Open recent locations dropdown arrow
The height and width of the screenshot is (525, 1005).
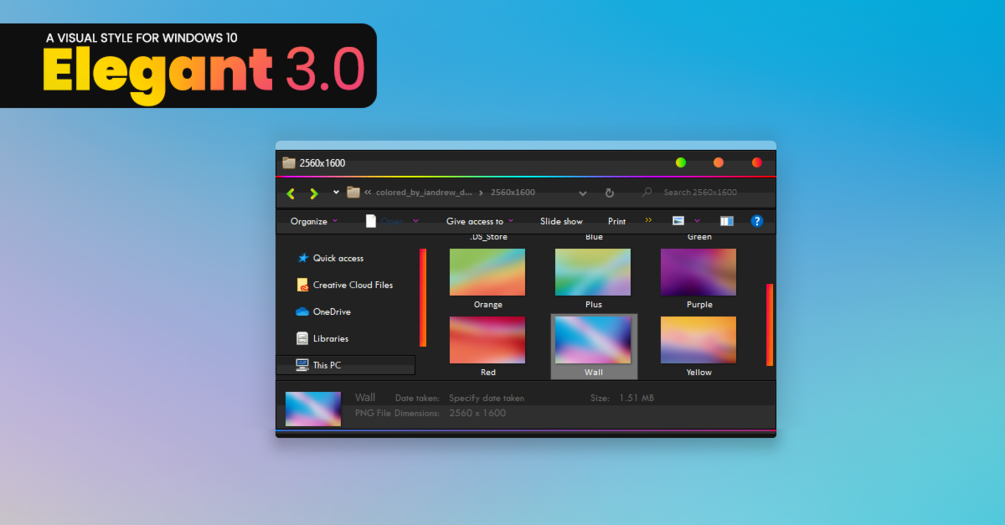pos(336,192)
